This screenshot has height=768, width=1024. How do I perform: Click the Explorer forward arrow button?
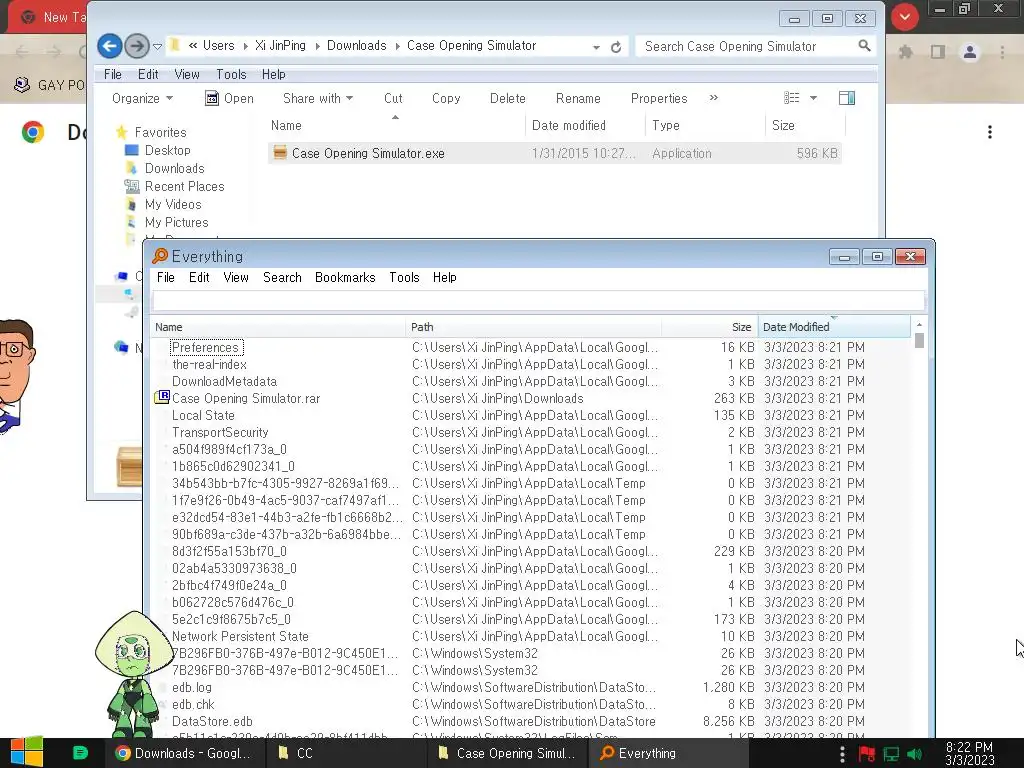(x=136, y=46)
